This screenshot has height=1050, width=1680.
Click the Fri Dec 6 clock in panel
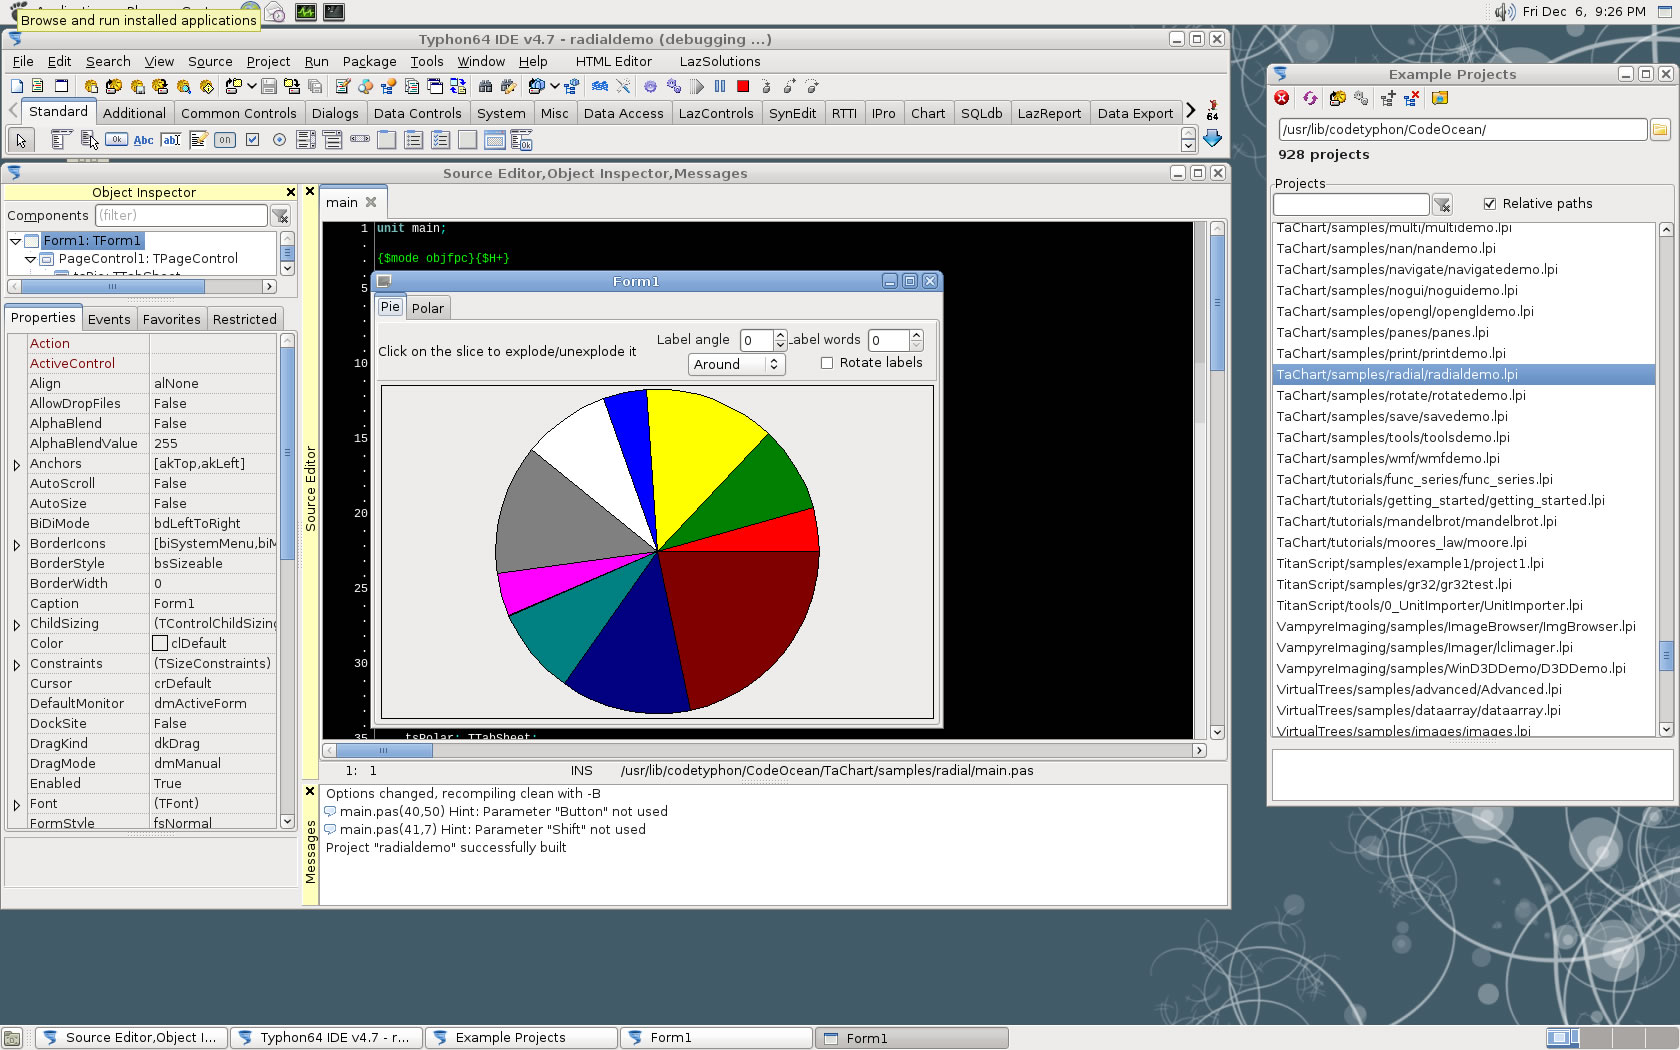pos(1584,12)
